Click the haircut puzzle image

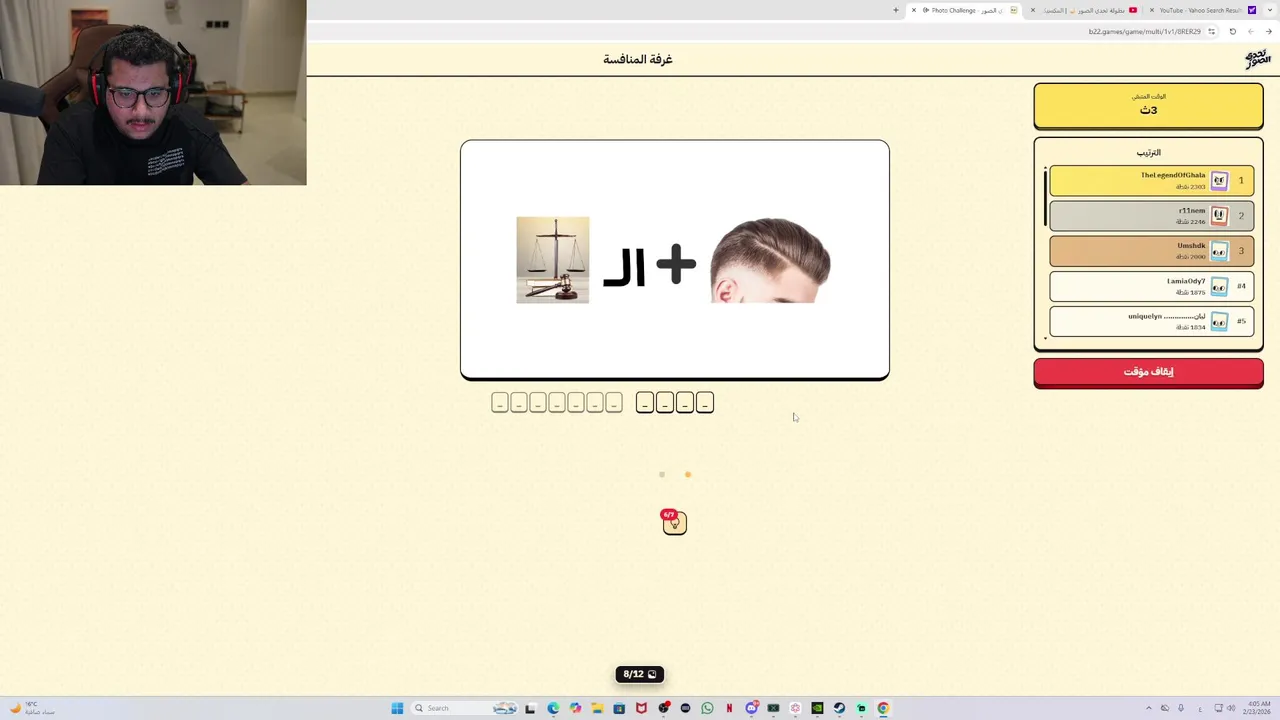[x=770, y=260]
